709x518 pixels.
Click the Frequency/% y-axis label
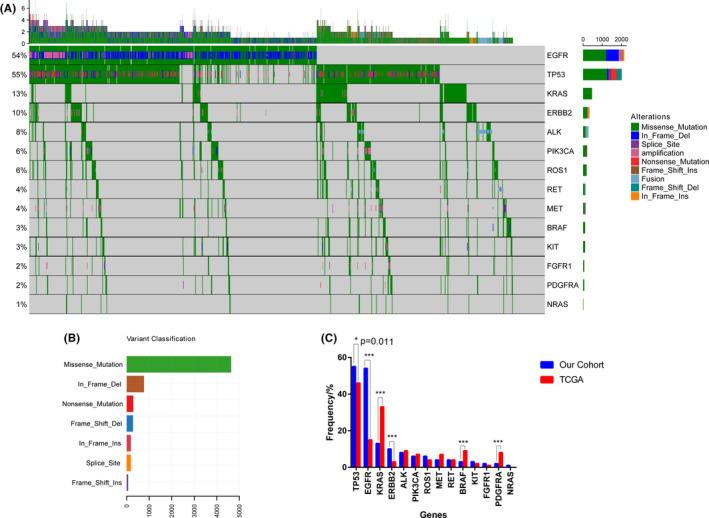click(x=330, y=412)
